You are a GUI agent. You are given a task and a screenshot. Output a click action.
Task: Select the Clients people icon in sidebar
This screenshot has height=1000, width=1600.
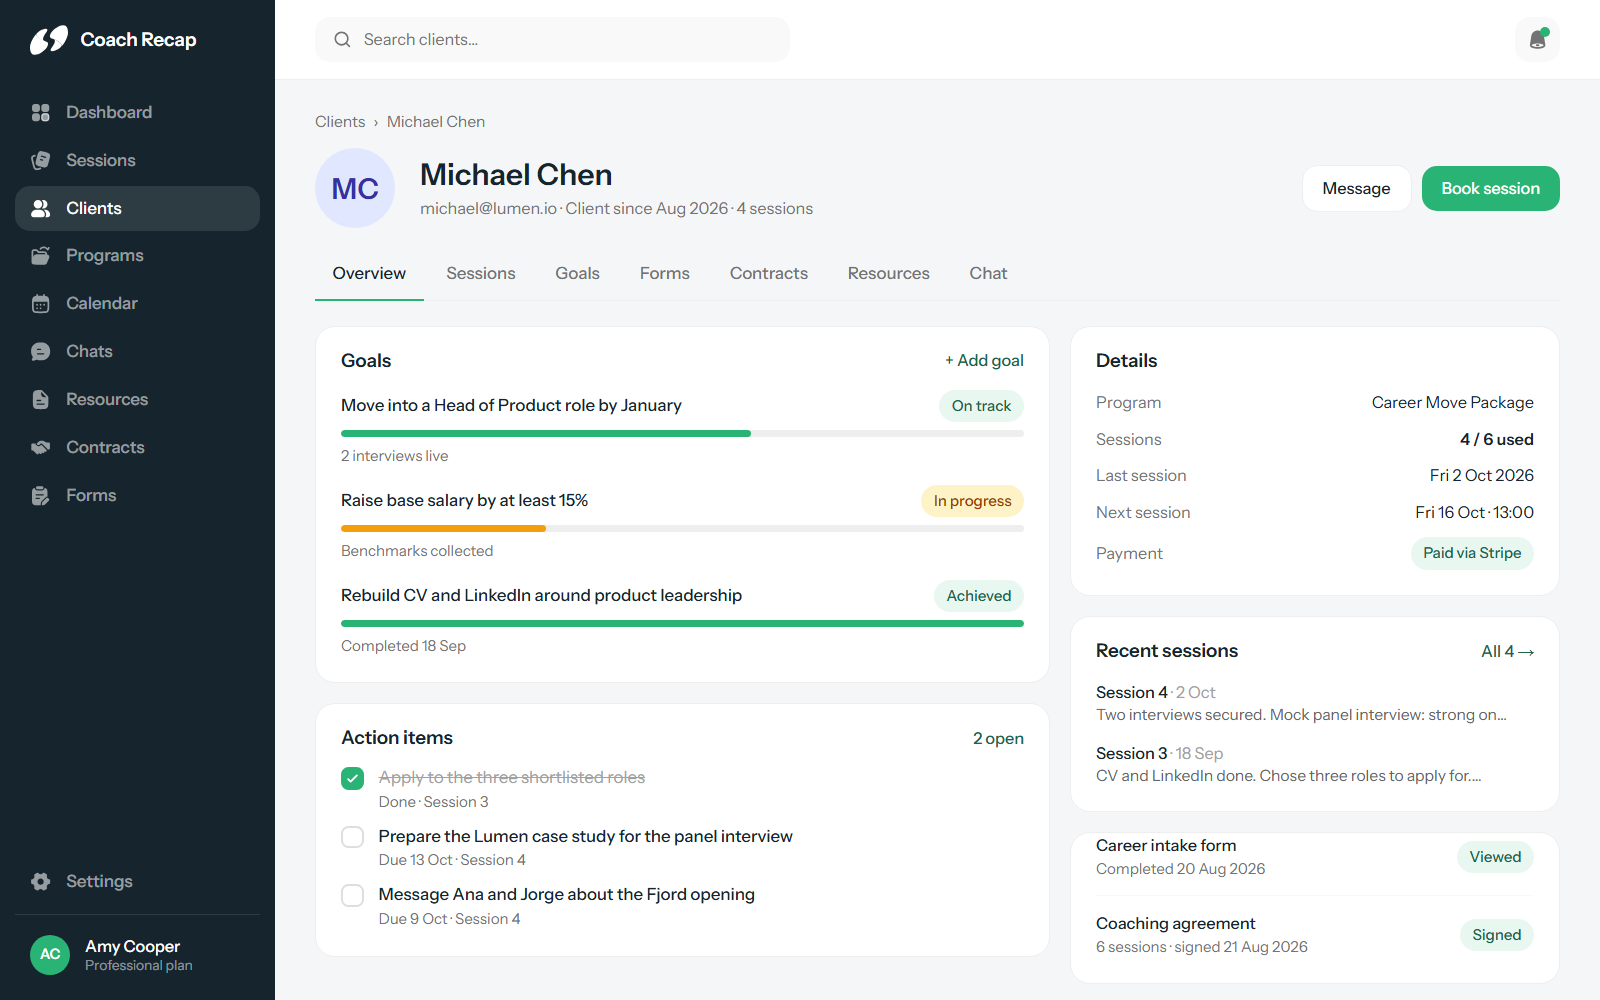tap(41, 208)
